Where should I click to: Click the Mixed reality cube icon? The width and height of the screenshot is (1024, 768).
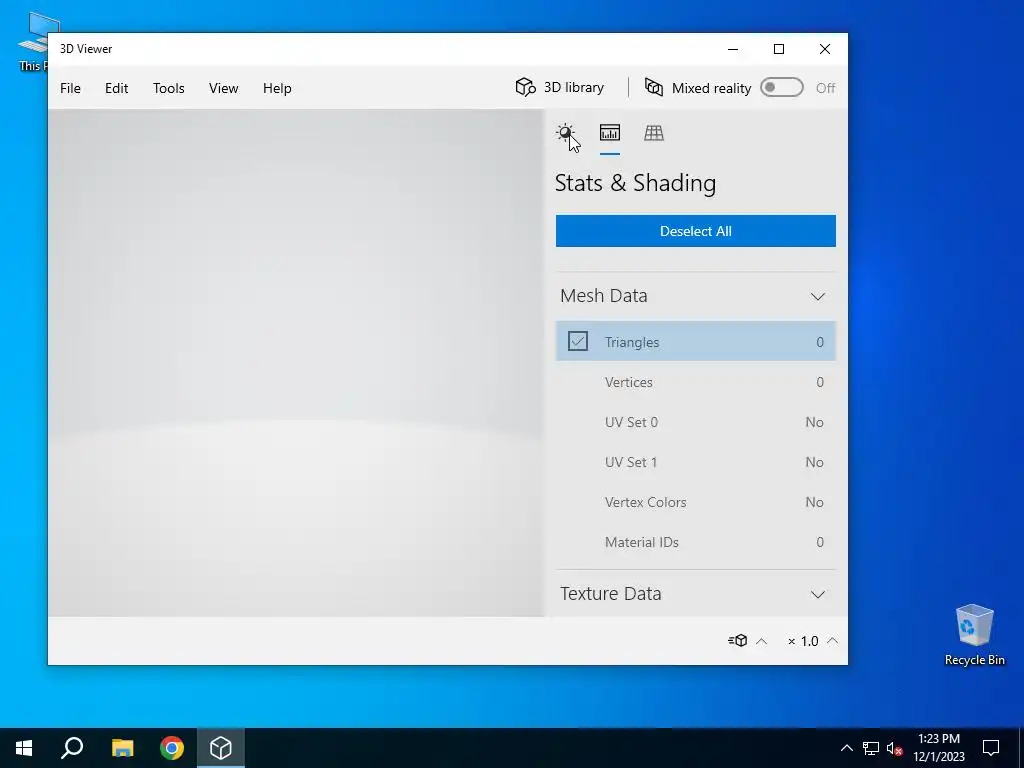654,88
